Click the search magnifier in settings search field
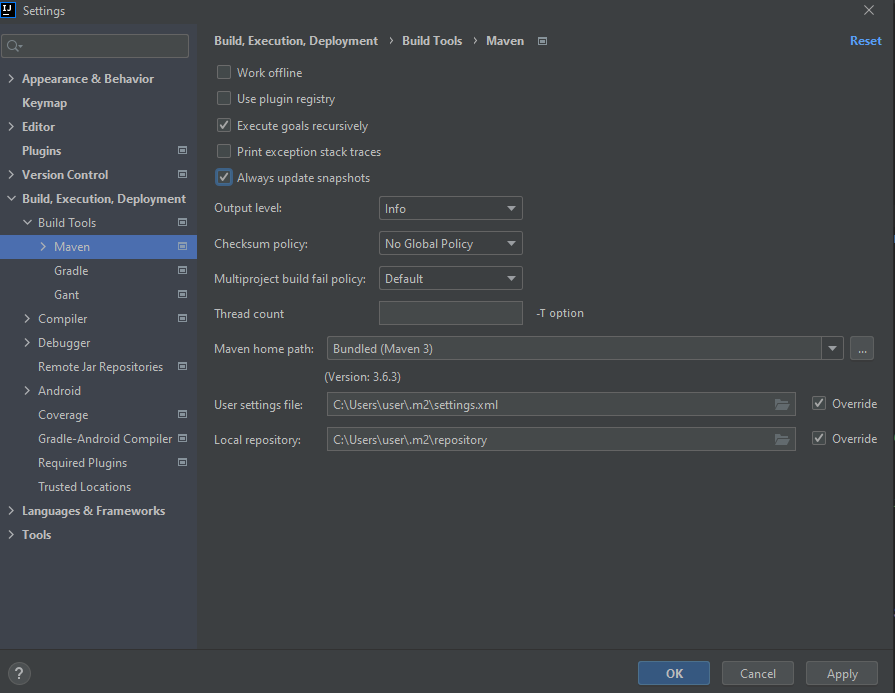This screenshot has width=895, height=693. [x=13, y=45]
